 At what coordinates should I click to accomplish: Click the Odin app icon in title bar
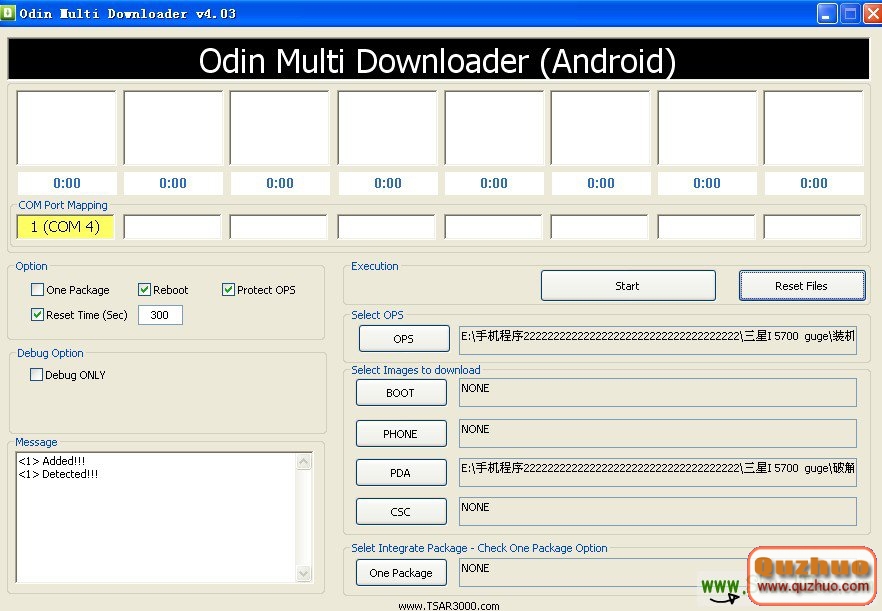tap(8, 12)
